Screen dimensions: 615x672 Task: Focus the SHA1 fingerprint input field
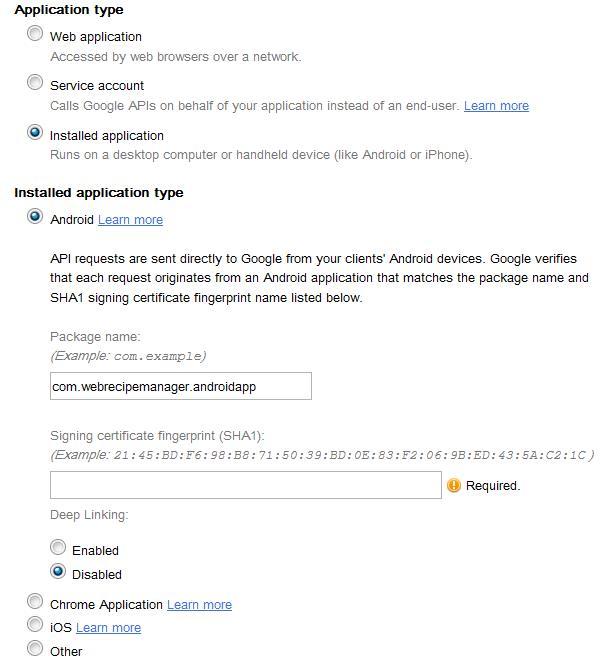[245, 485]
